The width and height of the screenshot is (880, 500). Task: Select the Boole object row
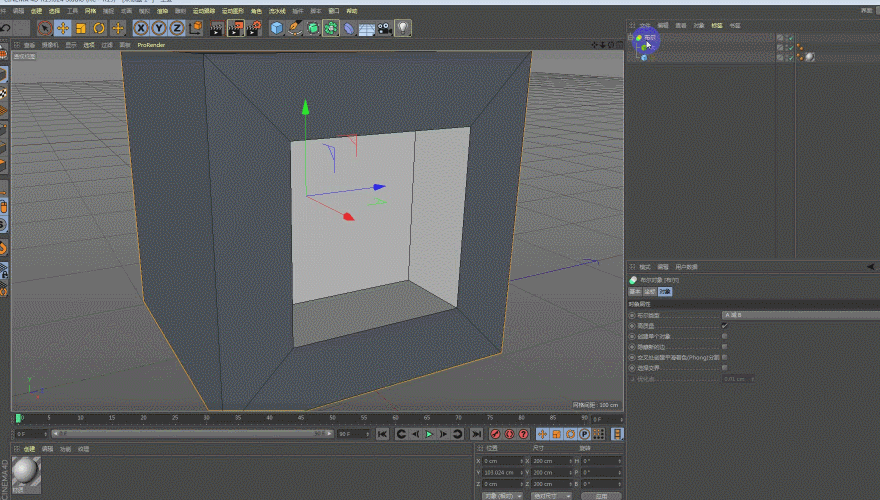(x=702, y=38)
